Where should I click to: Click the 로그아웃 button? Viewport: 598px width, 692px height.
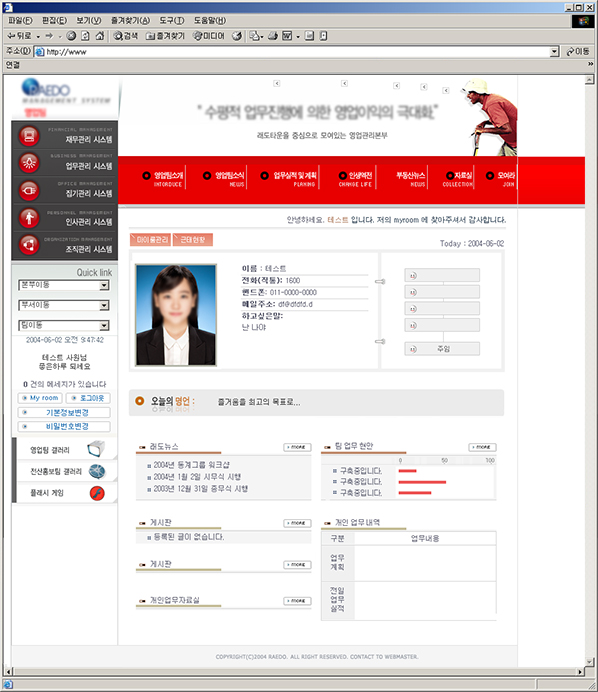(88, 398)
